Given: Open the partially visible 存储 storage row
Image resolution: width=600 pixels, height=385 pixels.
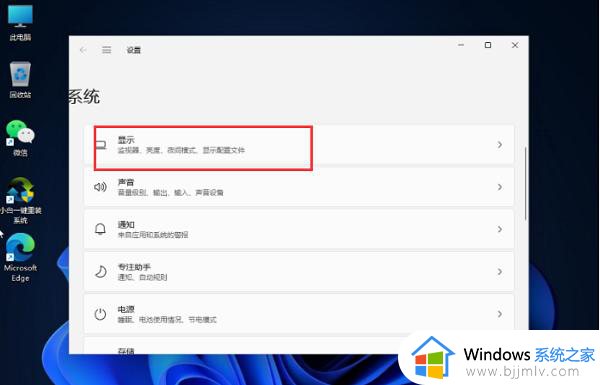Looking at the screenshot, I should (298, 346).
